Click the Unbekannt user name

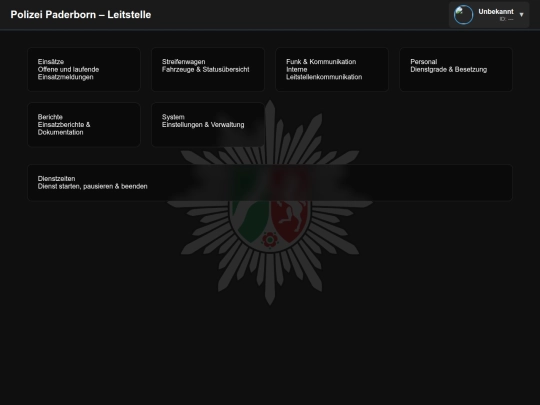(x=496, y=12)
